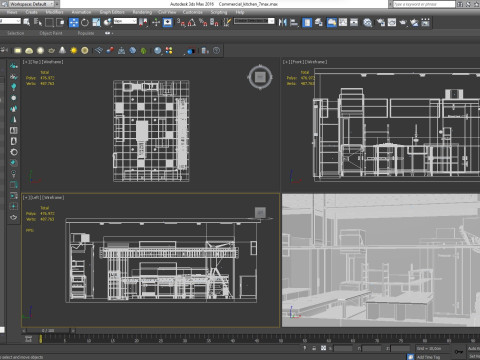The image size is (480, 360).
Task: Click the X coordinate input field
Action: click(x=343, y=348)
